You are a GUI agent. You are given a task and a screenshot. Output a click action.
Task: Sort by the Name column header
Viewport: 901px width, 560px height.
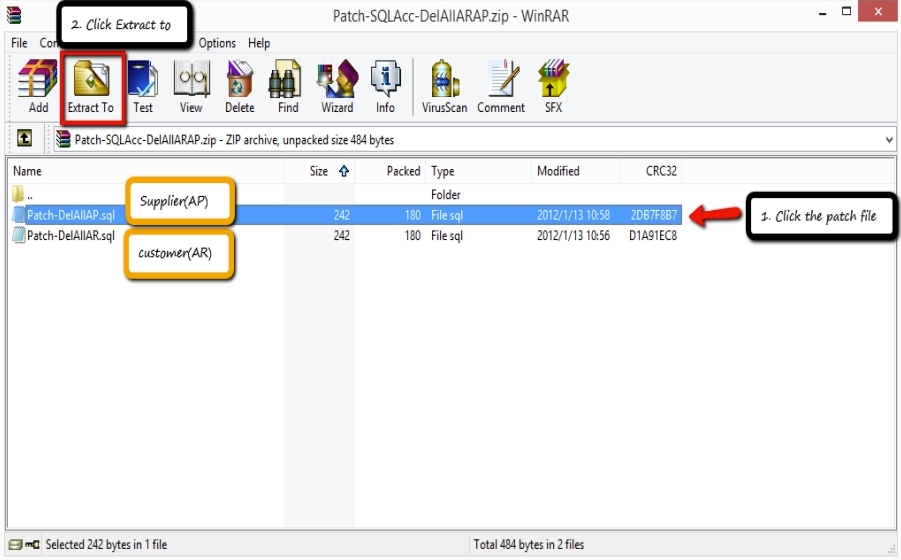pos(146,171)
